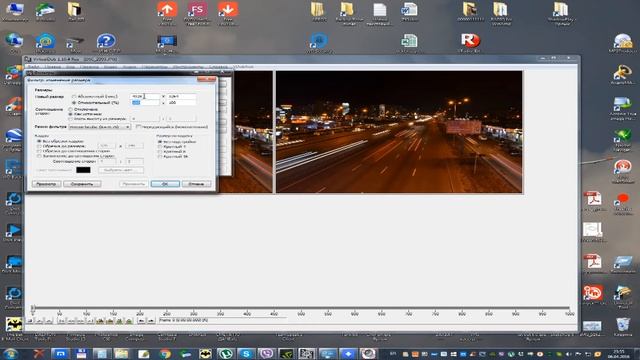Click the pink FS desktop icon

tap(197, 10)
